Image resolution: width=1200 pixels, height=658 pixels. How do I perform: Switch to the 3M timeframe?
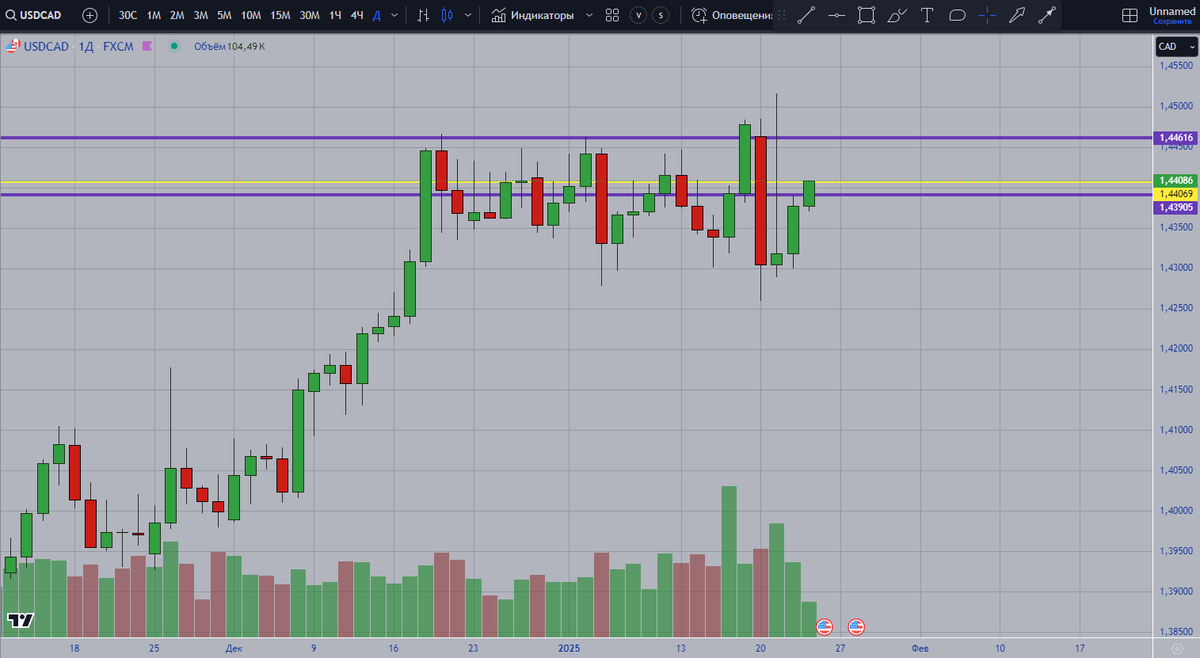coord(201,15)
